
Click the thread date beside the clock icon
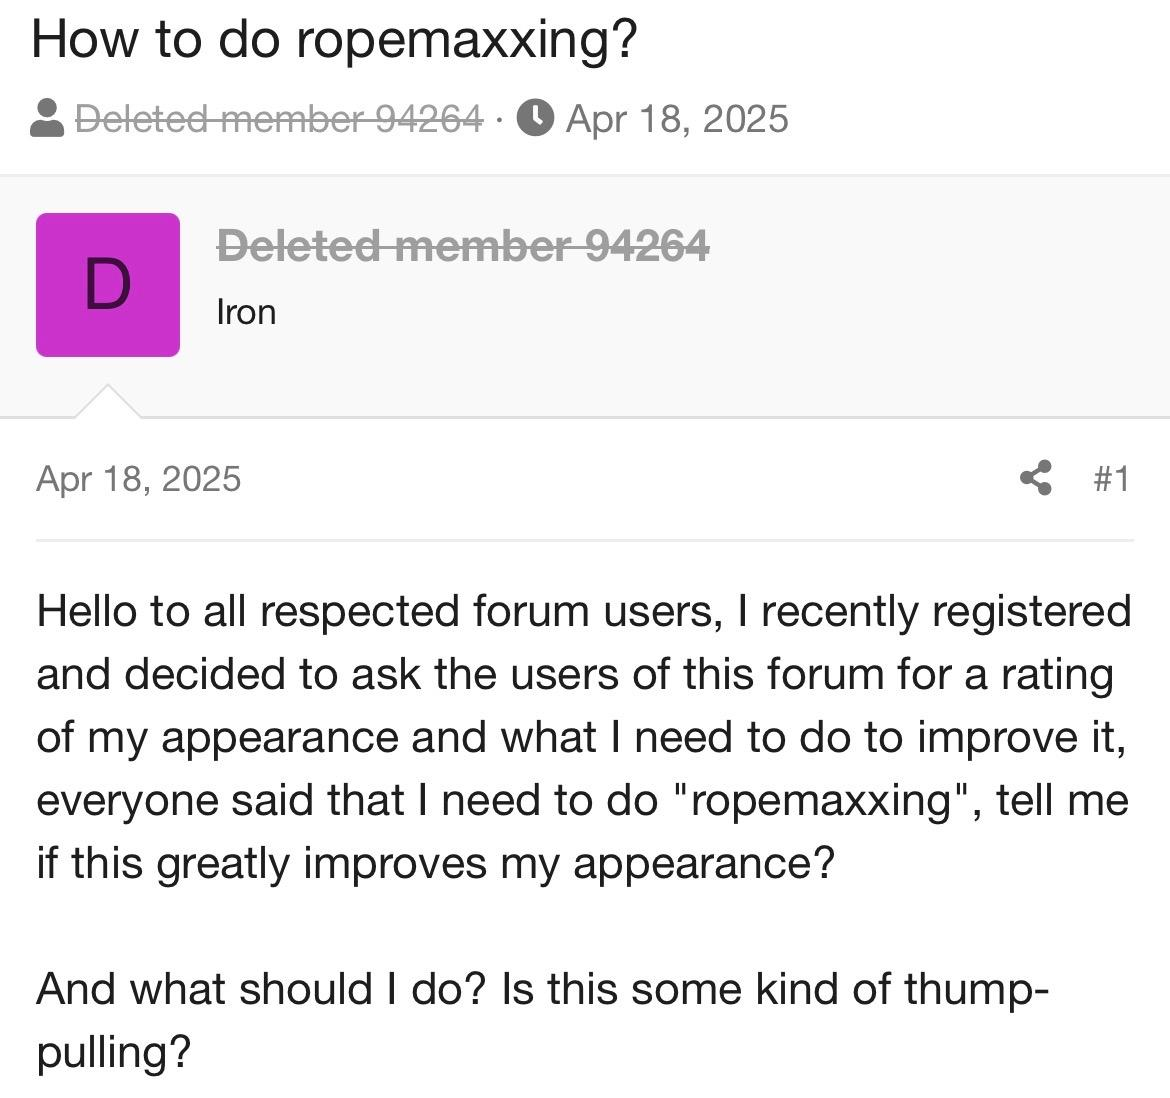tap(677, 118)
